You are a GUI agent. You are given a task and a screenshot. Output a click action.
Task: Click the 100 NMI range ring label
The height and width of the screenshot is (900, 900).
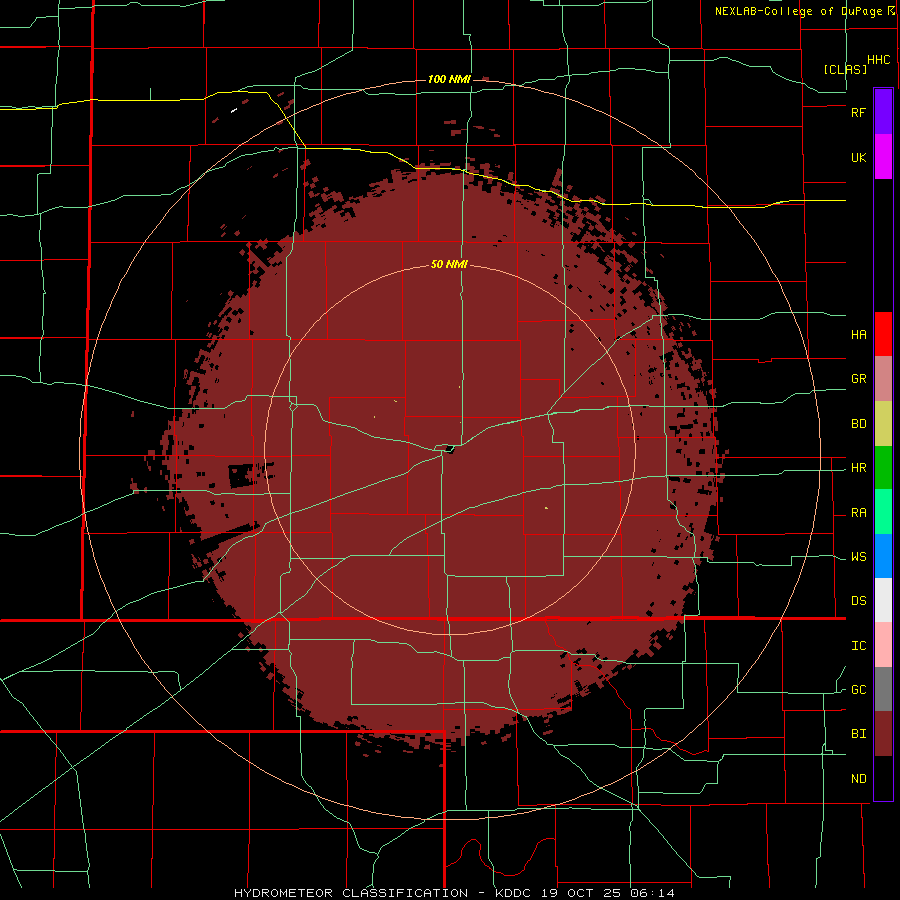[449, 79]
